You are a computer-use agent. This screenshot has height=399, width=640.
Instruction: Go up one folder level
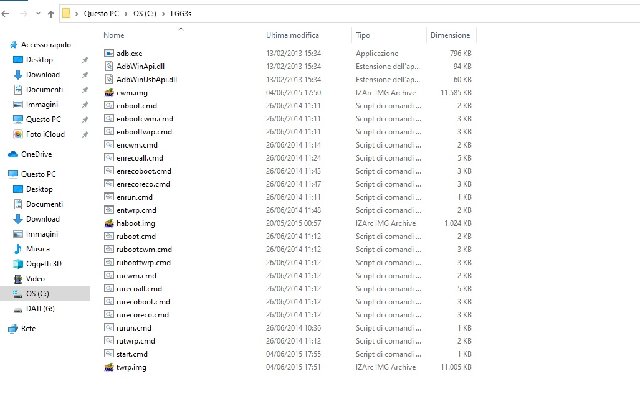51,14
